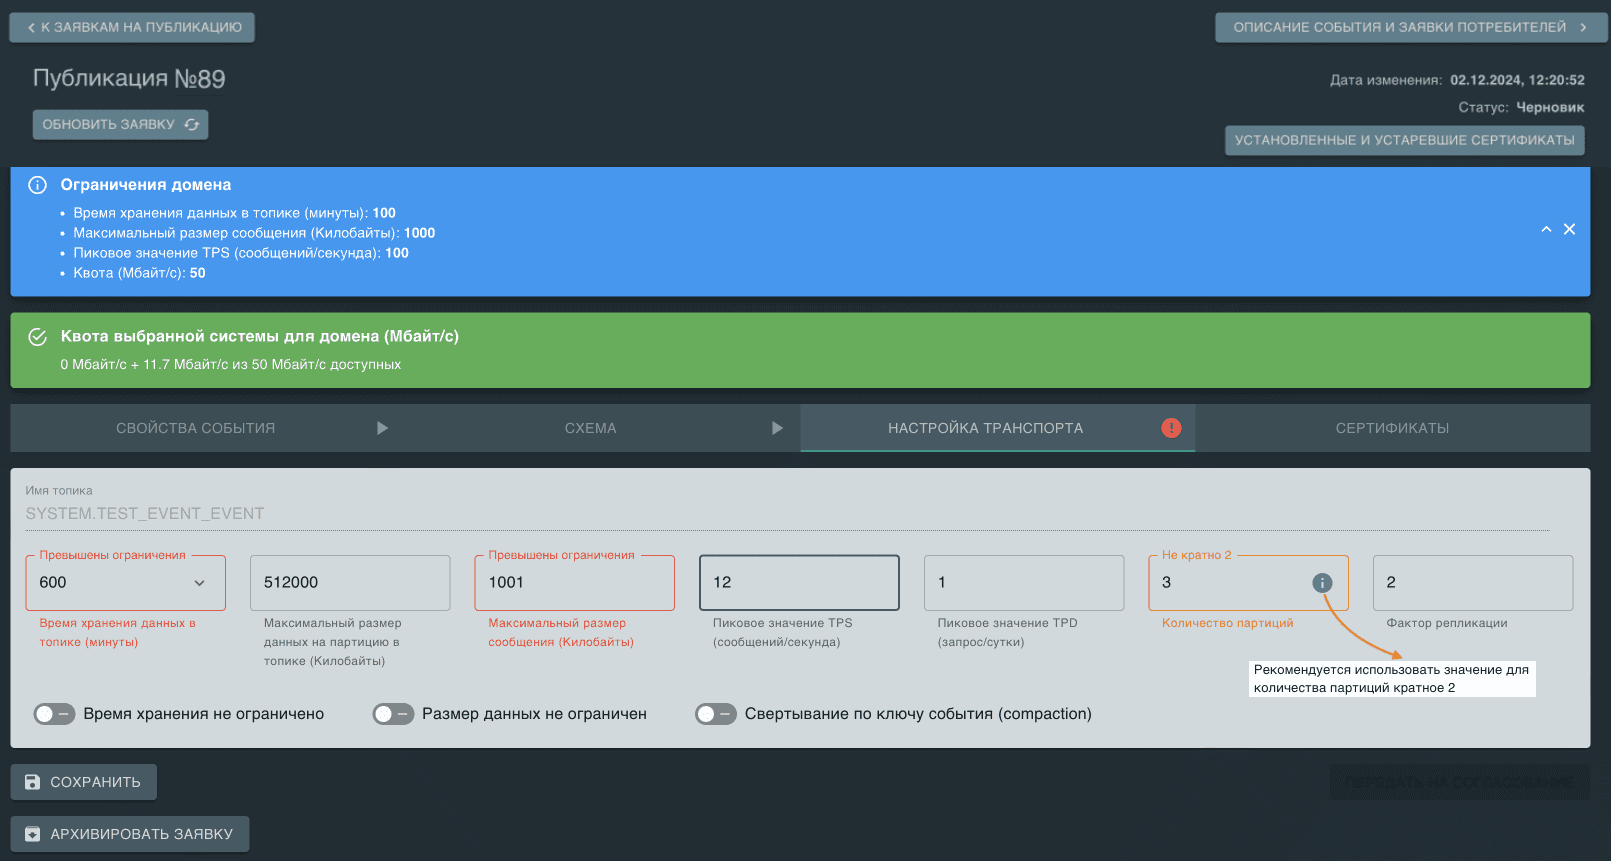
Task: Click the arrow after Свойства события step
Action: click(x=382, y=428)
